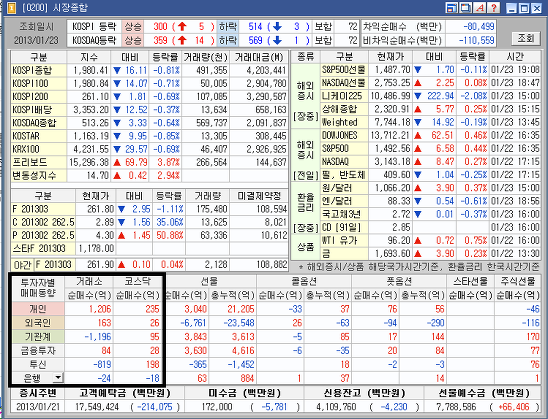Click the 외국인 선물 value -6,761
Image resolution: width=548 pixels, height=419 pixels.
(x=194, y=323)
